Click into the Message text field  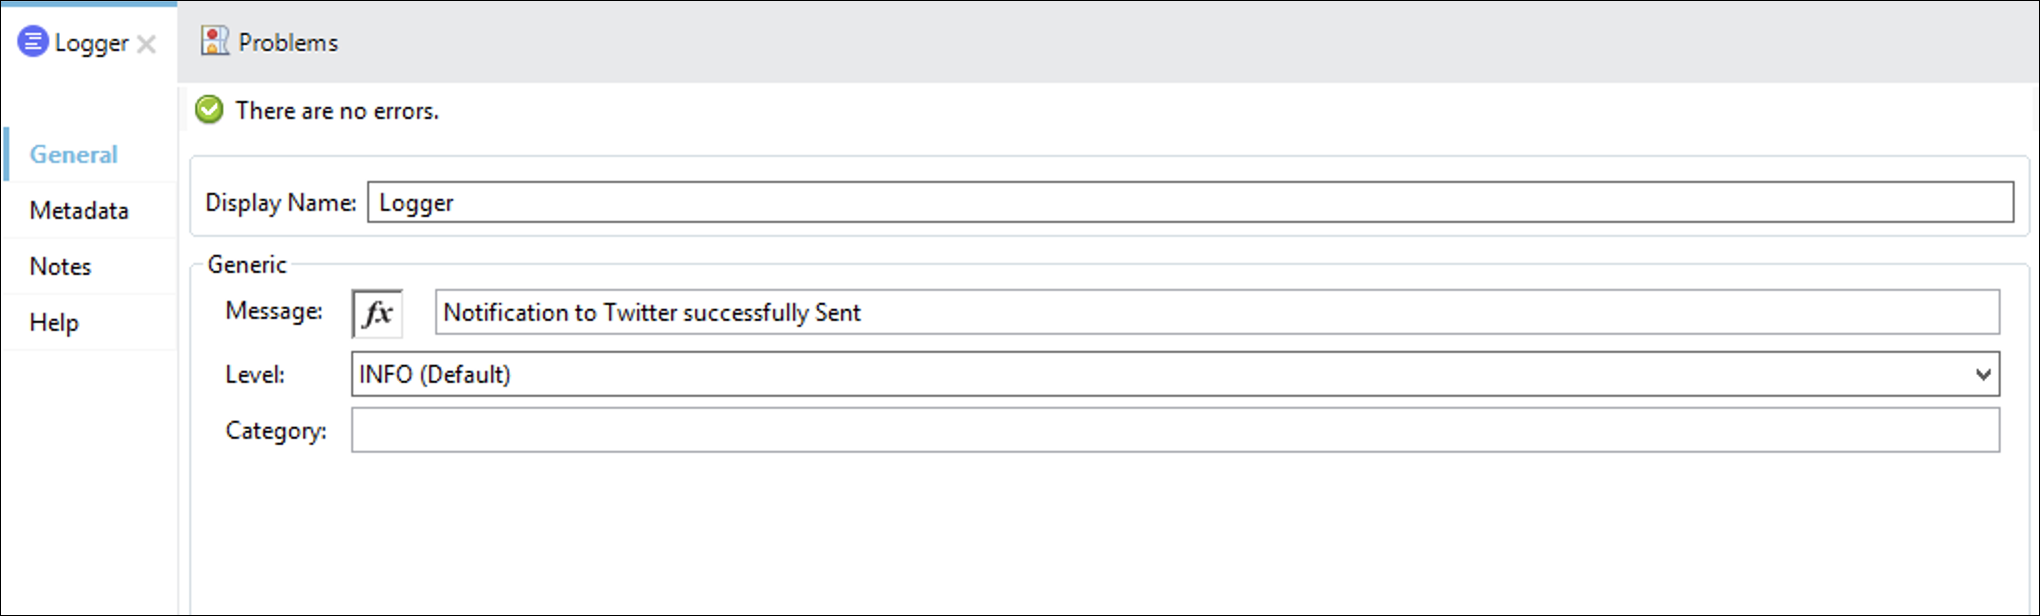(1217, 312)
